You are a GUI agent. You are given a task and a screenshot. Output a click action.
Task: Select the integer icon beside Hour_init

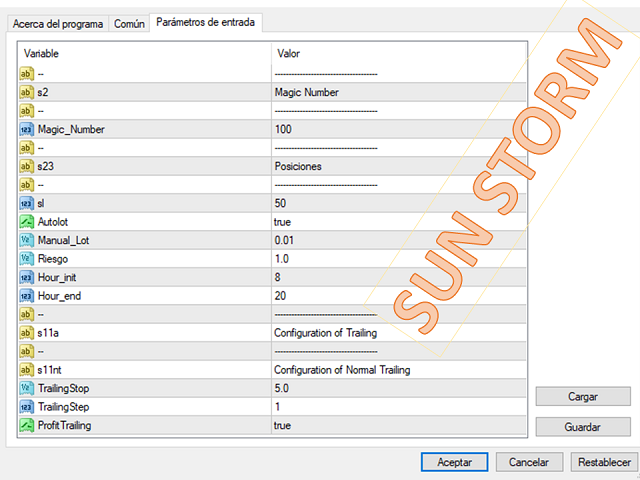pos(27,278)
